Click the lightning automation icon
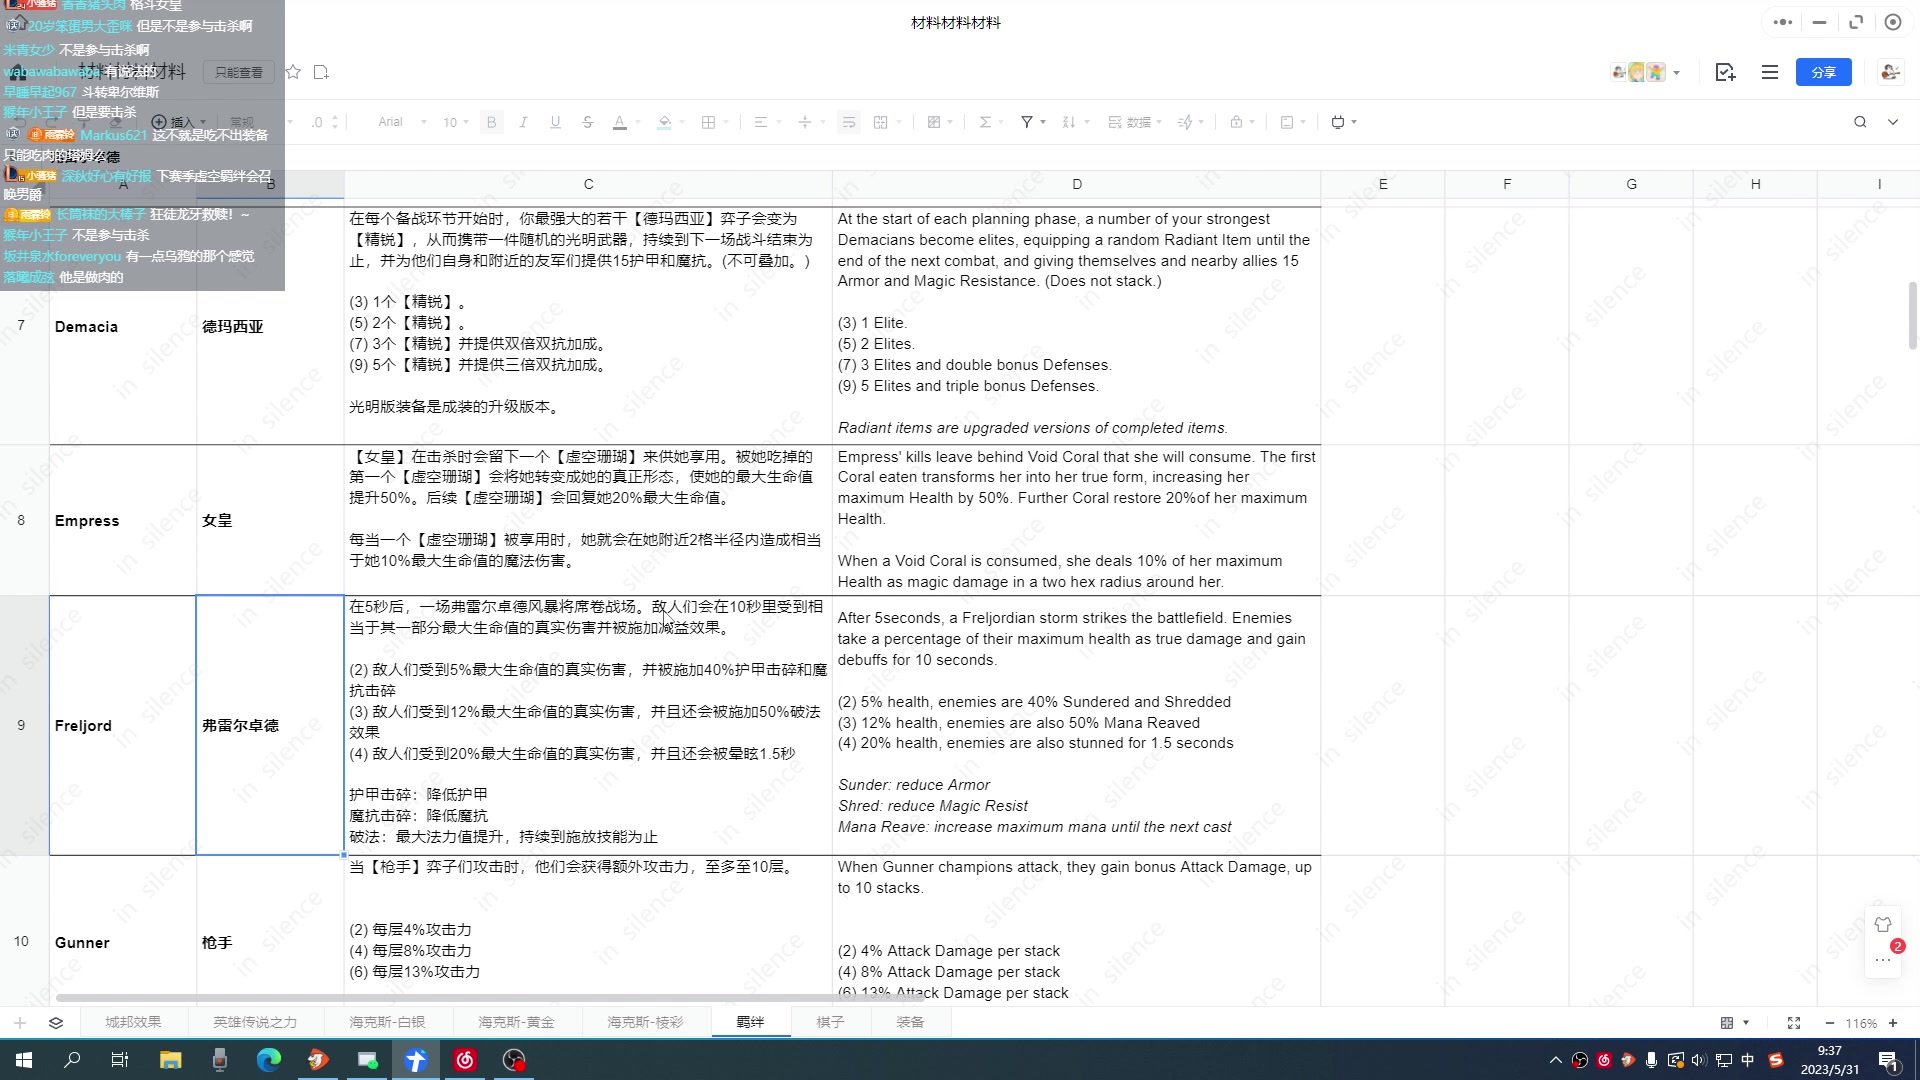 [1185, 122]
